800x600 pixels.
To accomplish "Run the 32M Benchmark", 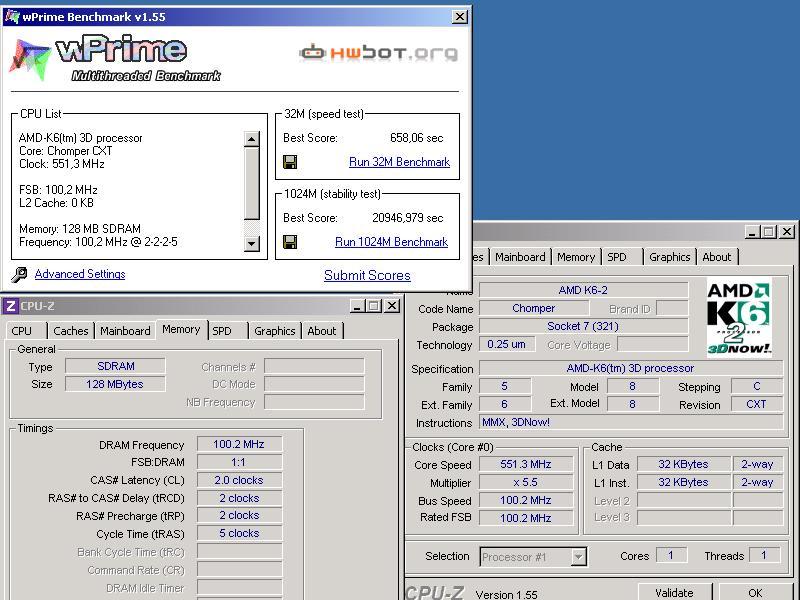I will 399,162.
